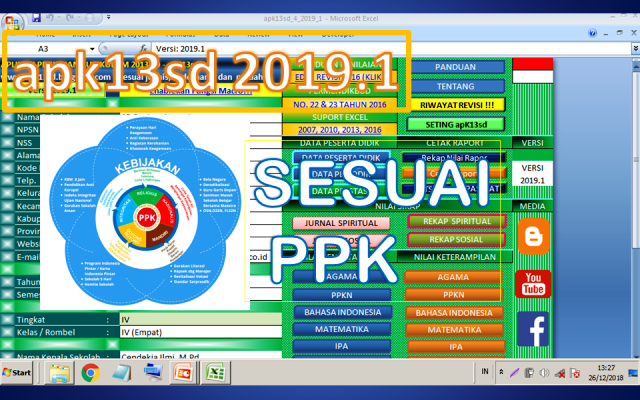Click the small icon beside Kelas / Rombel

[x=7, y=332]
